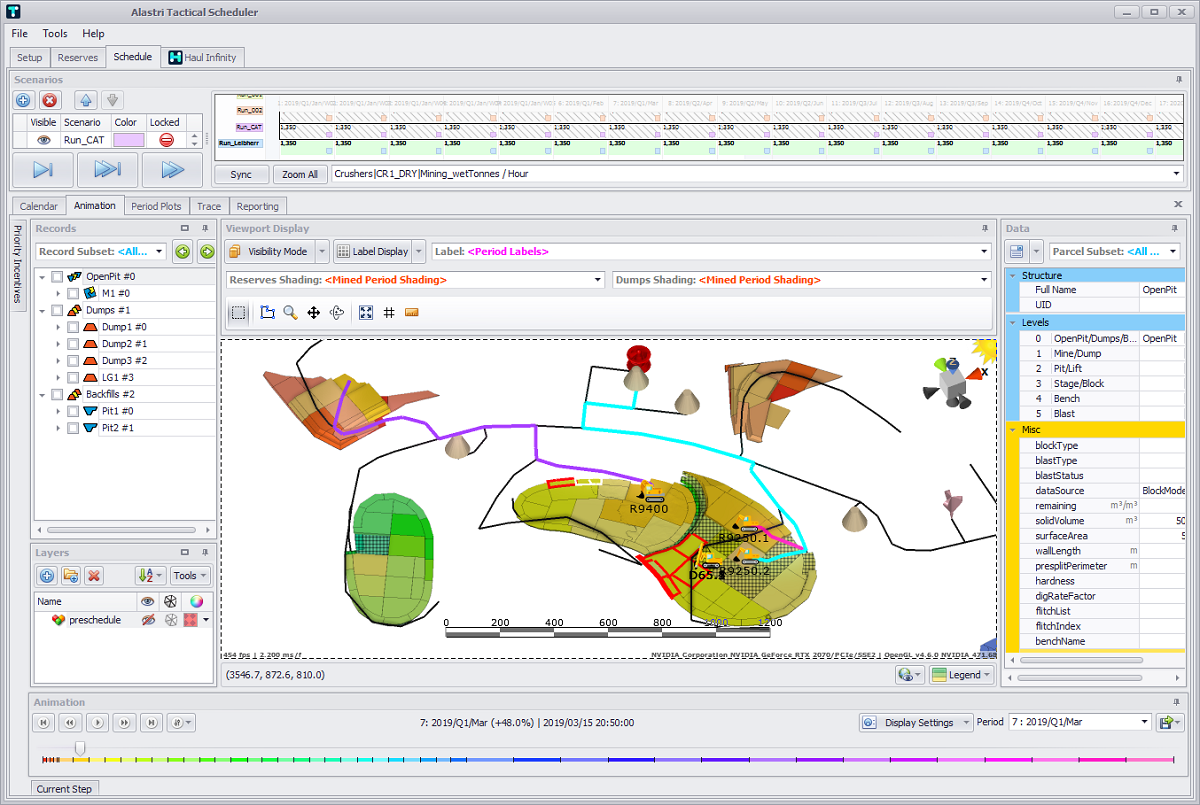Image resolution: width=1200 pixels, height=805 pixels.
Task: Select the rectangle selection tool in viewport
Action: point(238,313)
